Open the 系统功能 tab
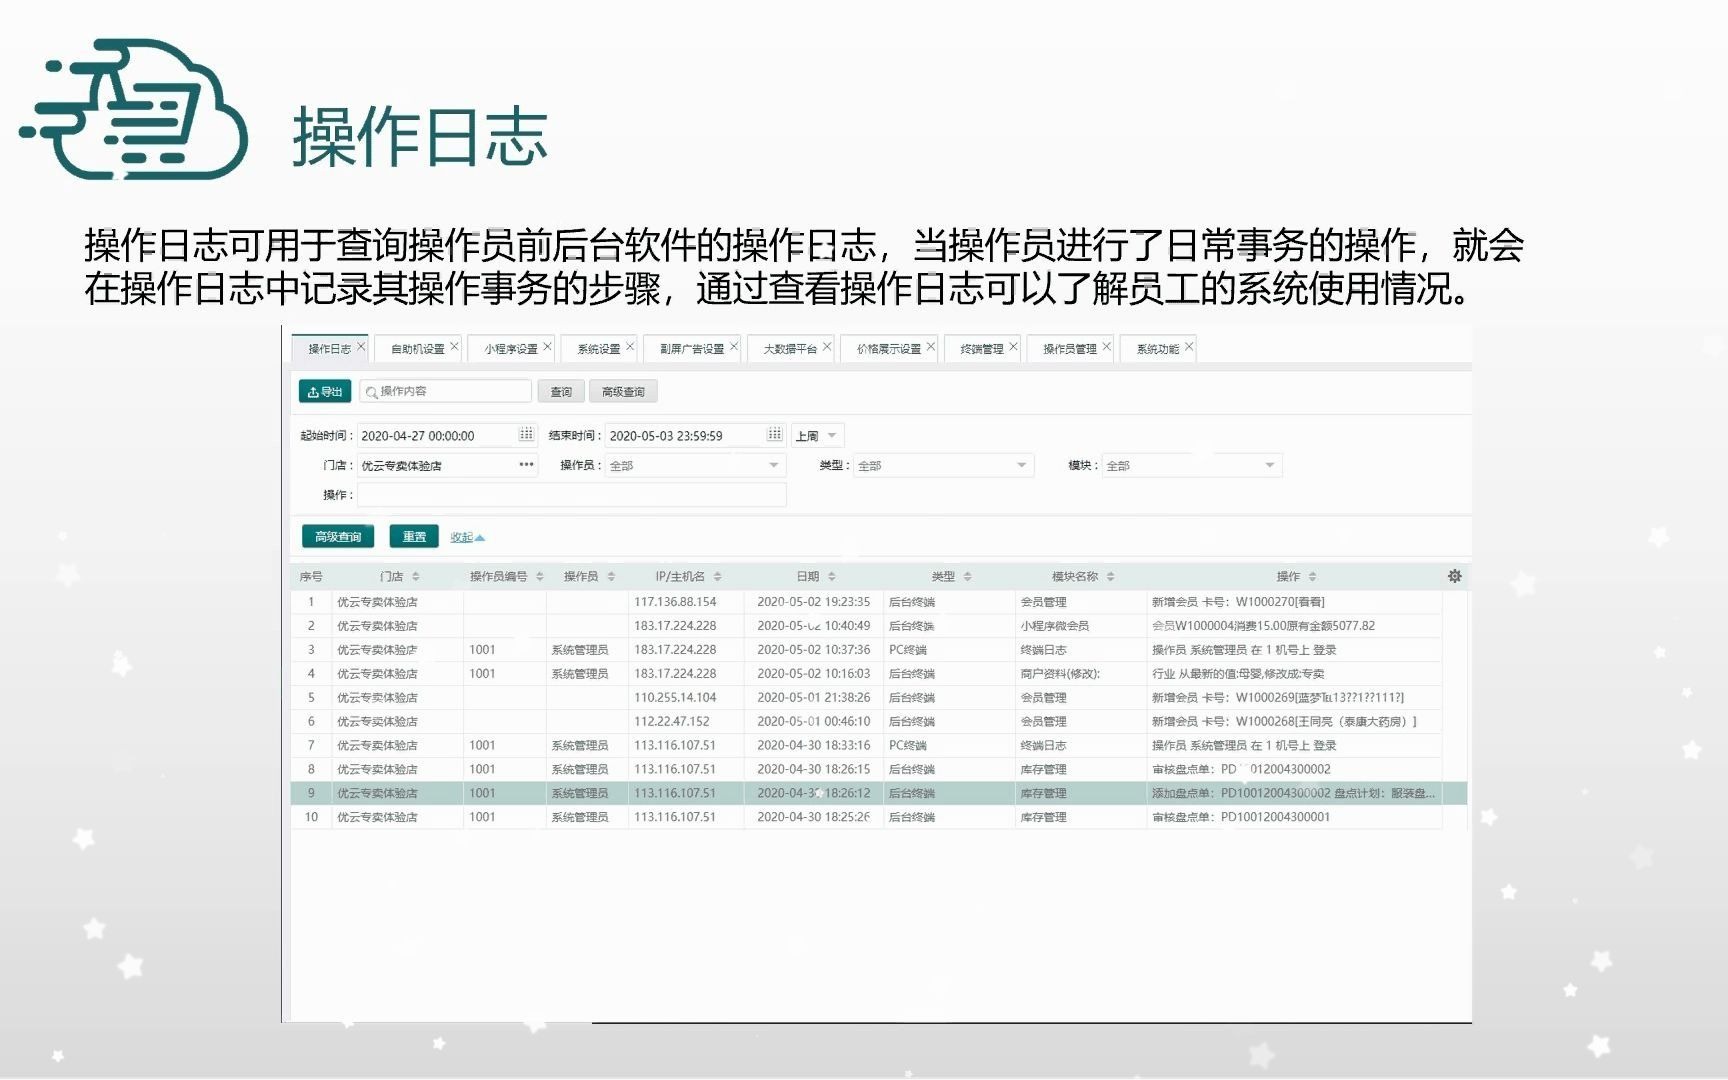 [x=1158, y=349]
